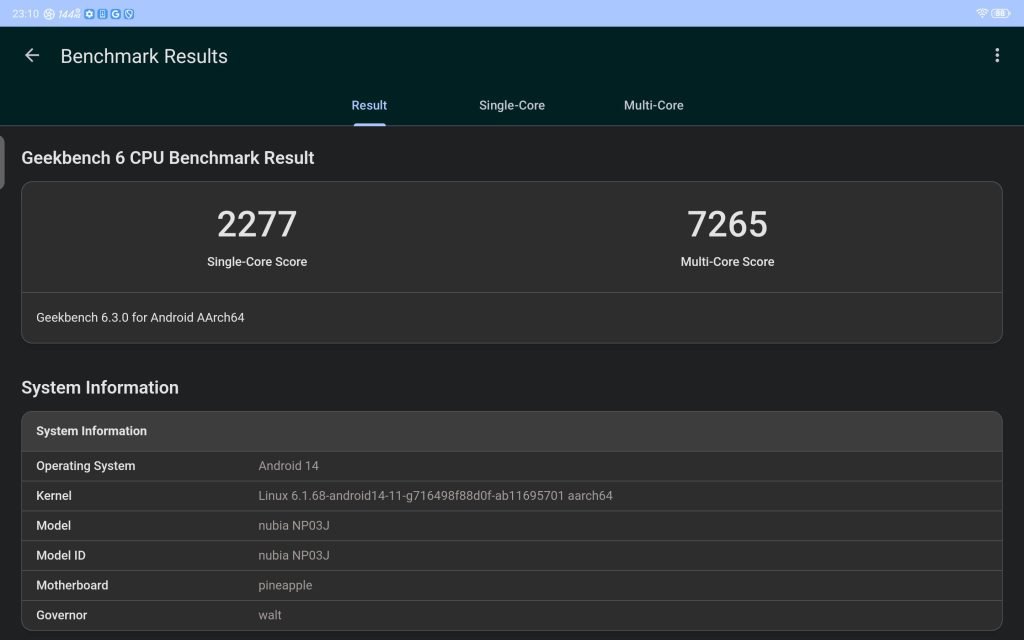Tap the Benchmark Results page title

pos(144,56)
